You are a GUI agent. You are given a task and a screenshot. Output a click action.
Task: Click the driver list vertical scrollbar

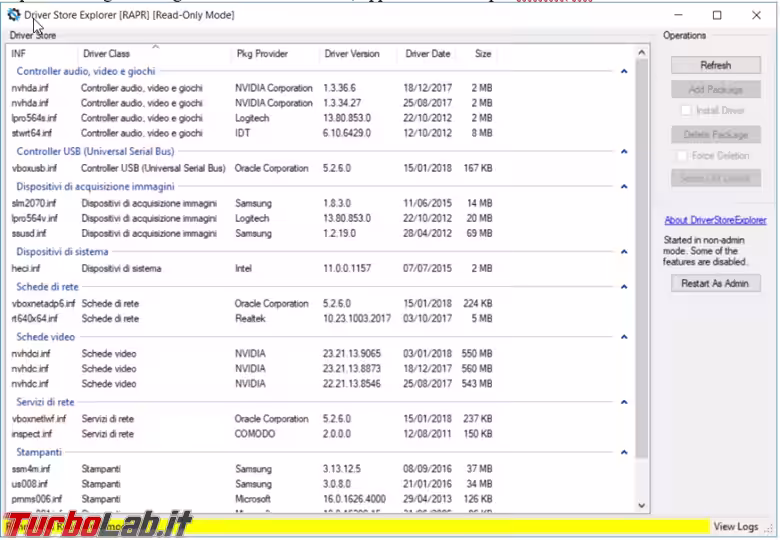(641, 260)
